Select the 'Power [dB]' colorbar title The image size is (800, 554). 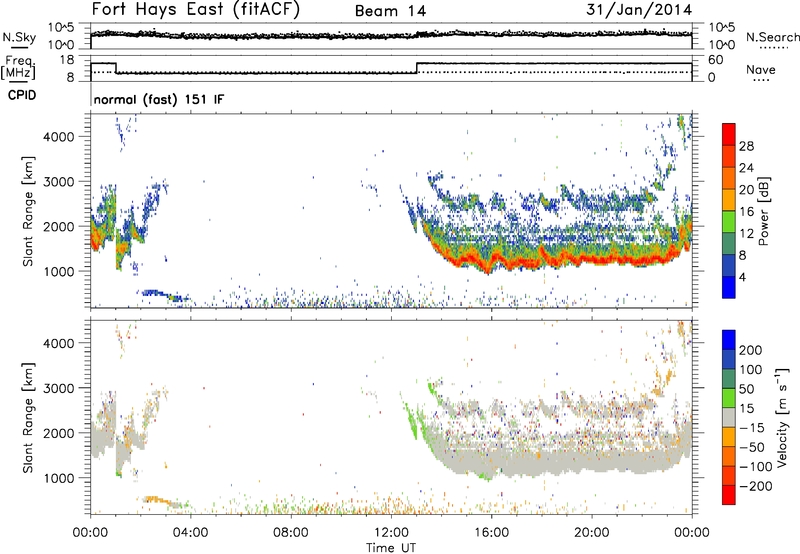(764, 211)
